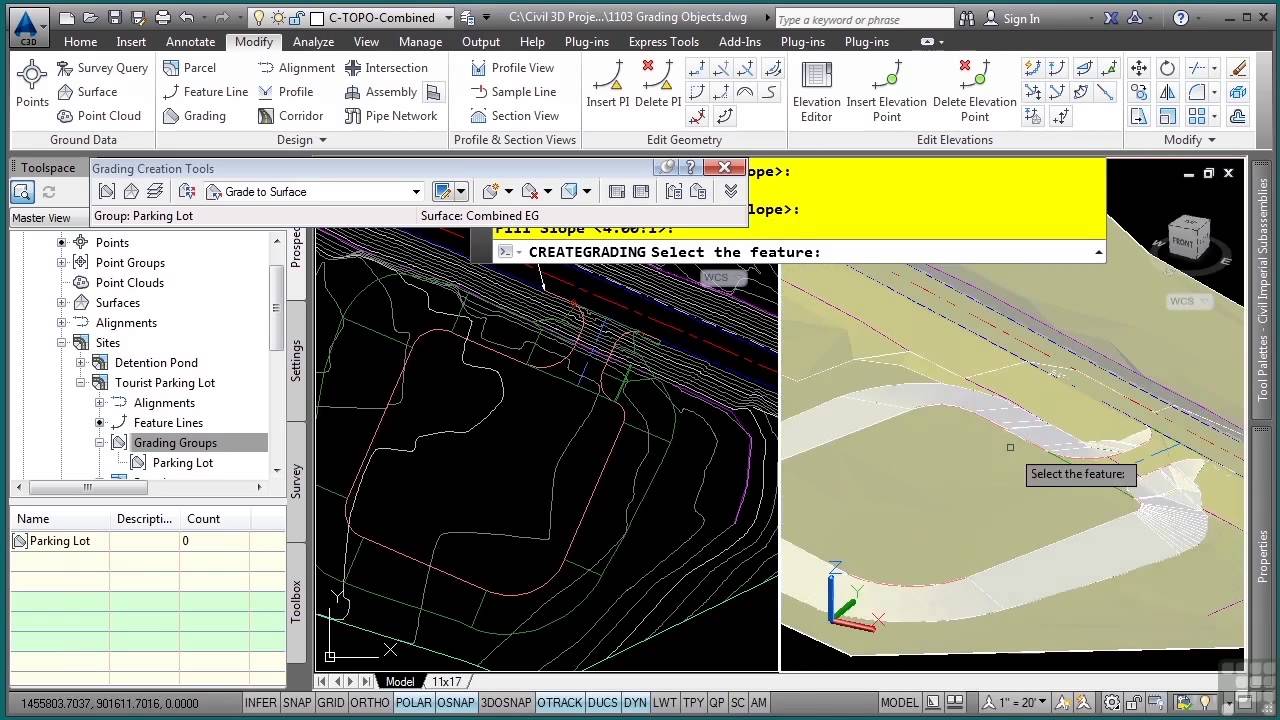
Task: Select the Corridor tool
Action: (x=290, y=116)
